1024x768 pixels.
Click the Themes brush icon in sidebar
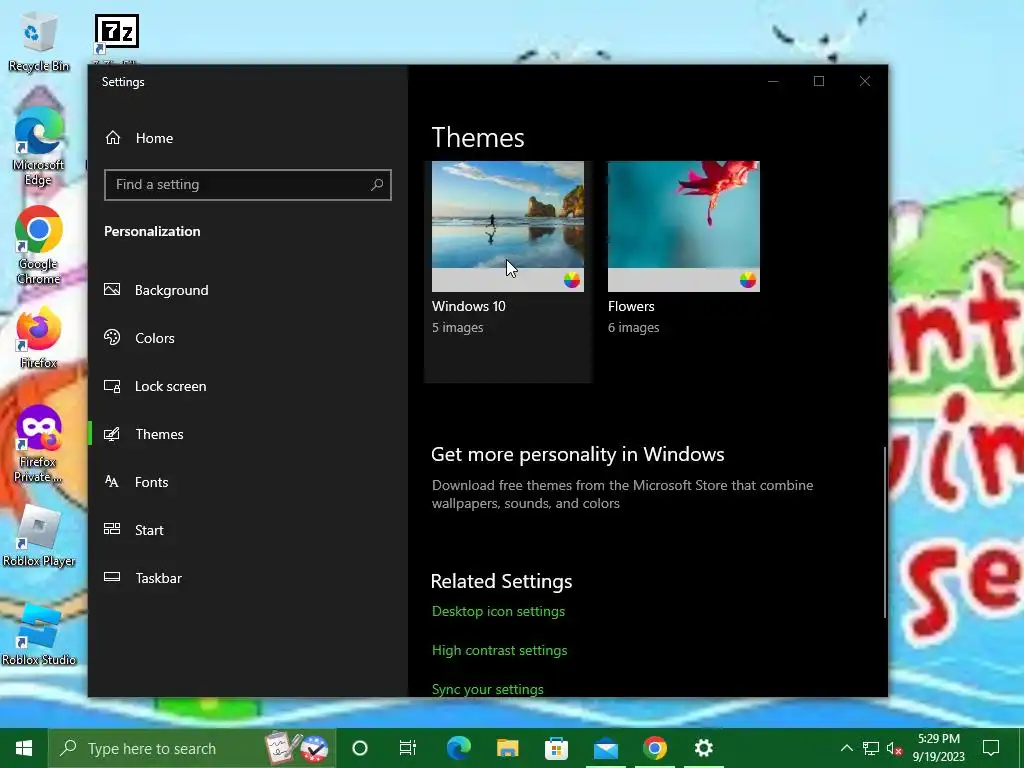click(112, 434)
